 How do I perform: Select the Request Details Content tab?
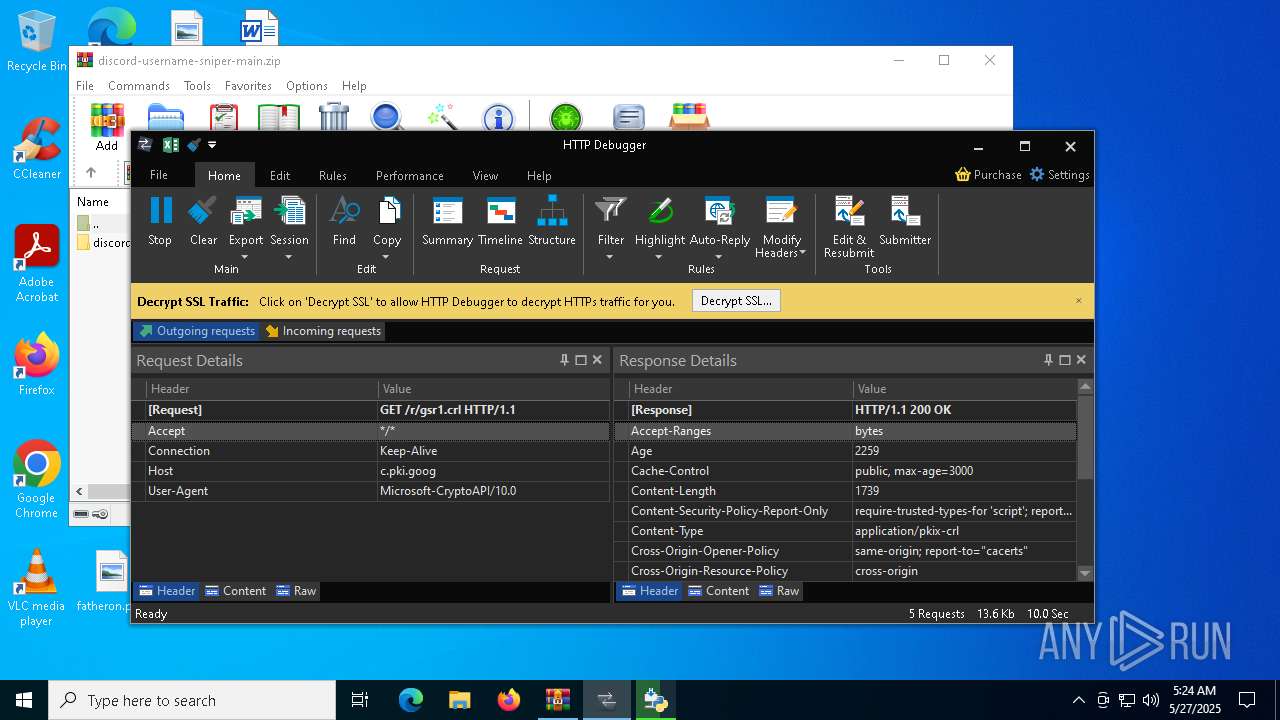click(235, 591)
